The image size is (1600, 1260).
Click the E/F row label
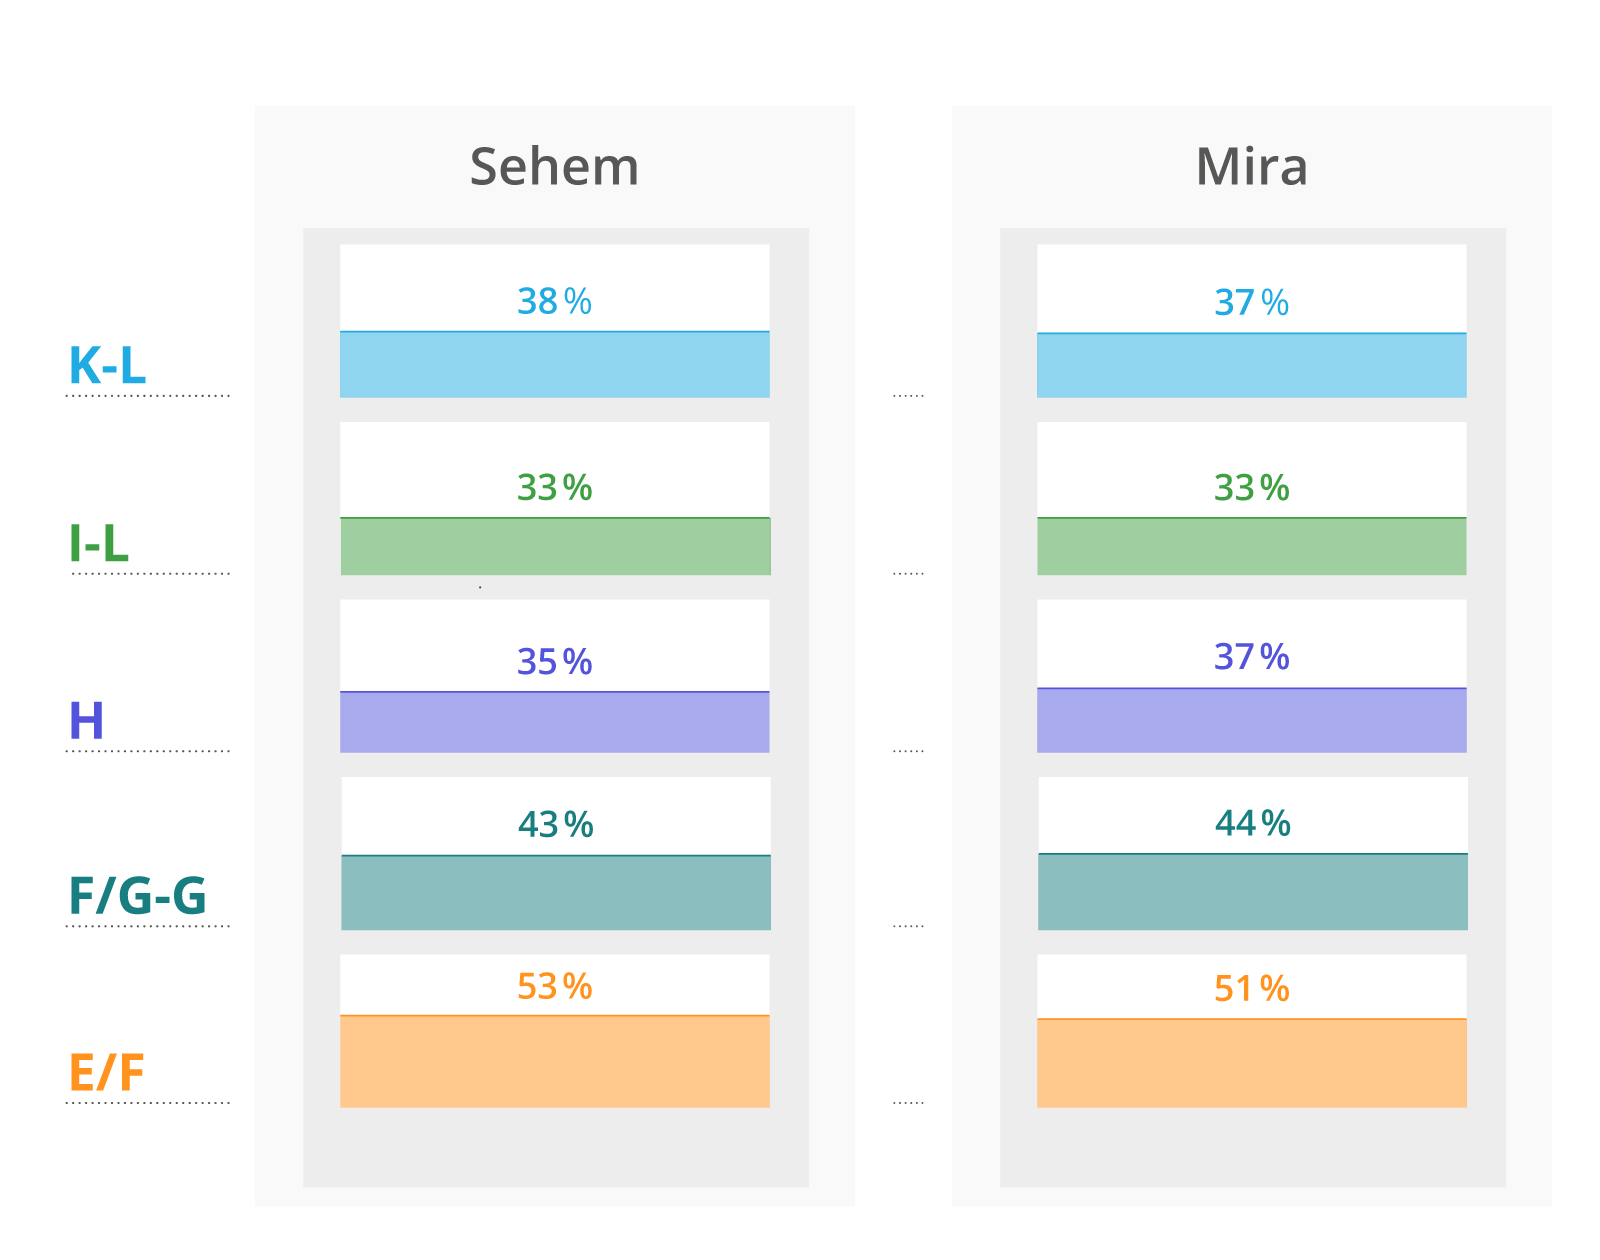point(107,1073)
